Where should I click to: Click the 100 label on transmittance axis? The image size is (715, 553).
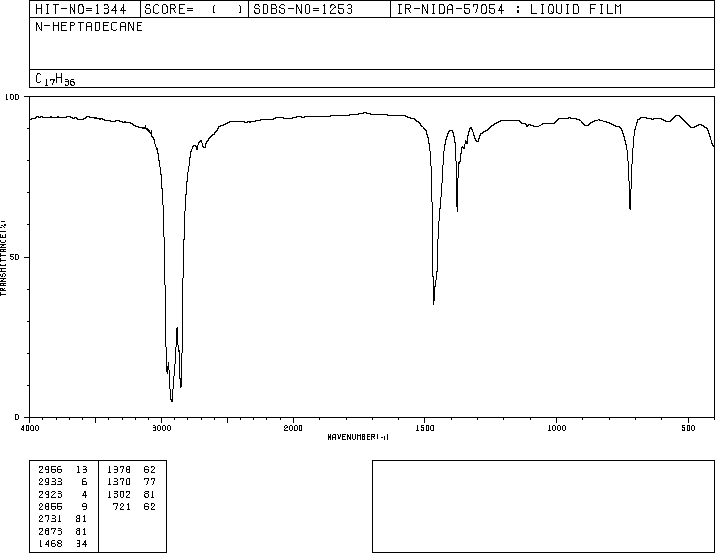[12, 97]
